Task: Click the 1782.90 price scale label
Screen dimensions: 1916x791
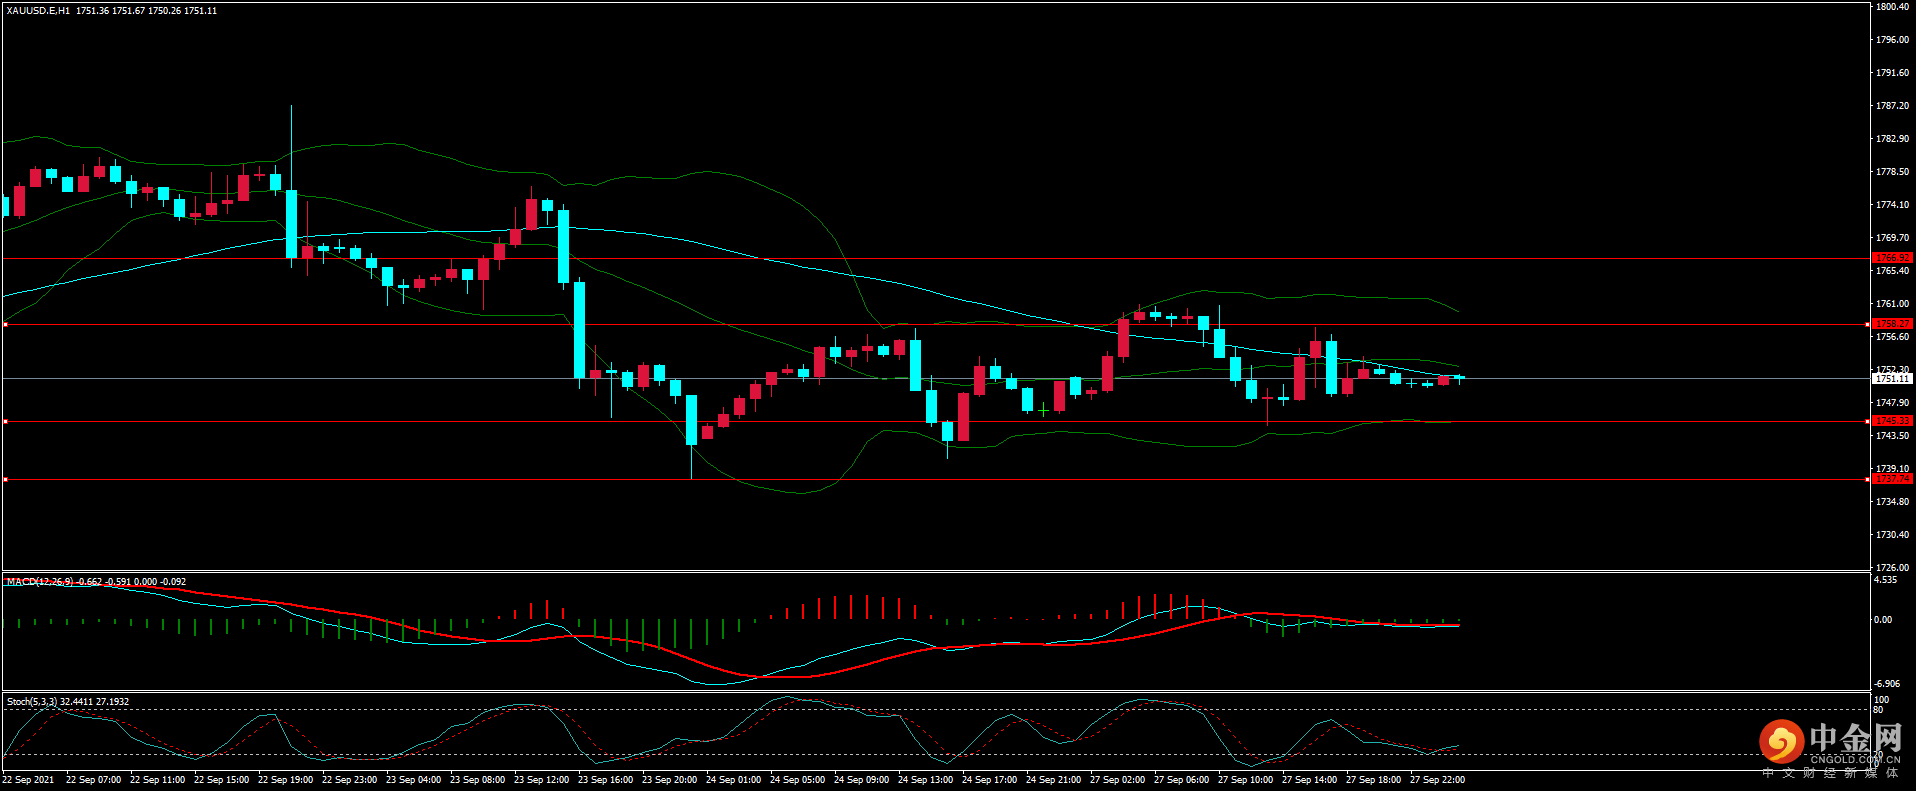Action: tap(1892, 139)
